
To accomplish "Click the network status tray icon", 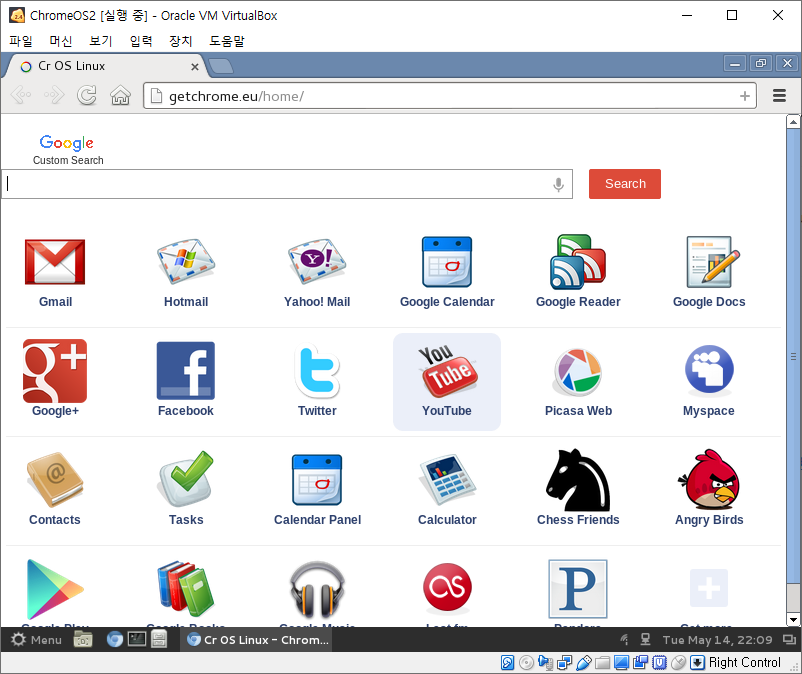I will pos(645,639).
